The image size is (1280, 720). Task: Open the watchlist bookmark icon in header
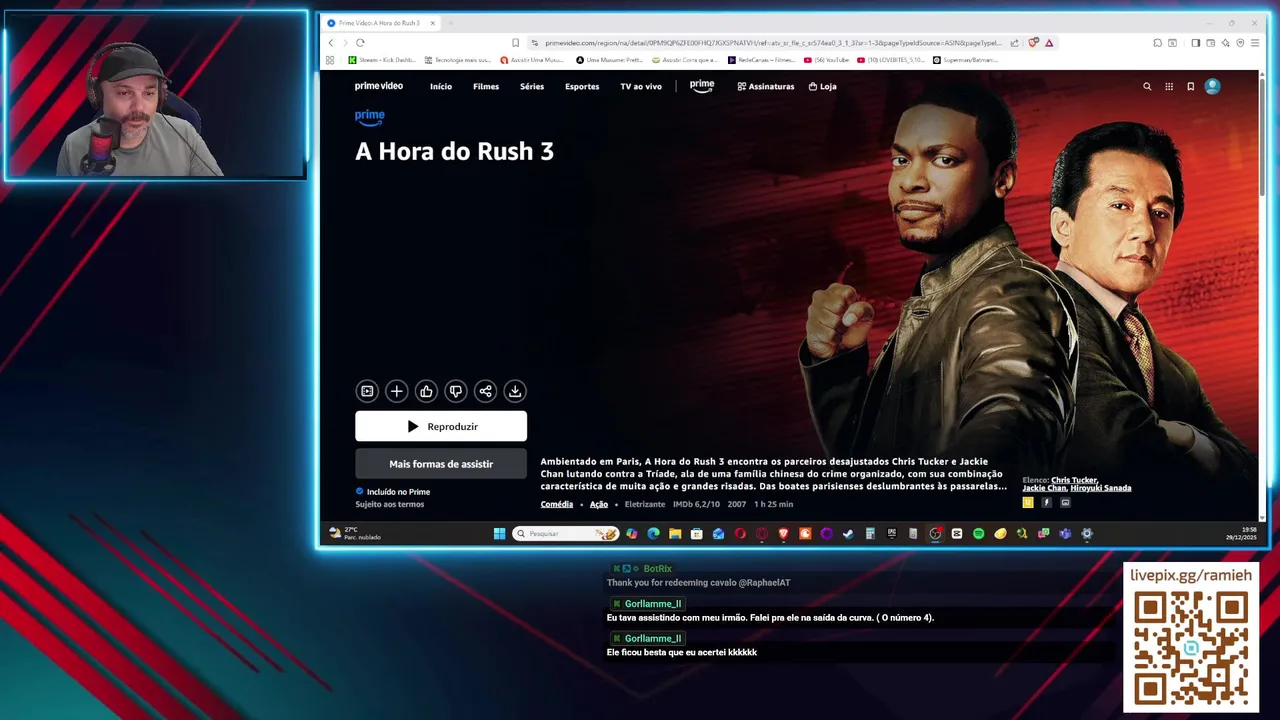point(1190,86)
